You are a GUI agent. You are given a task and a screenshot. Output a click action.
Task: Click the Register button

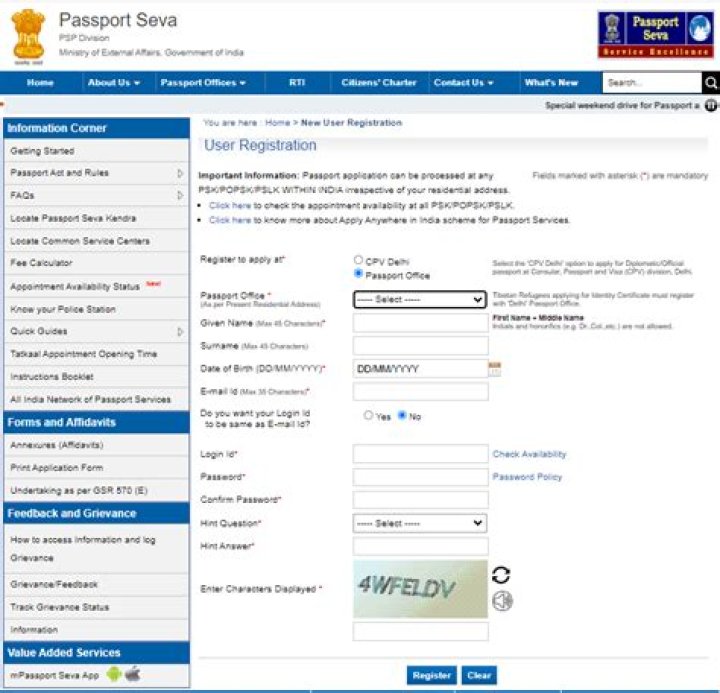[x=432, y=676]
